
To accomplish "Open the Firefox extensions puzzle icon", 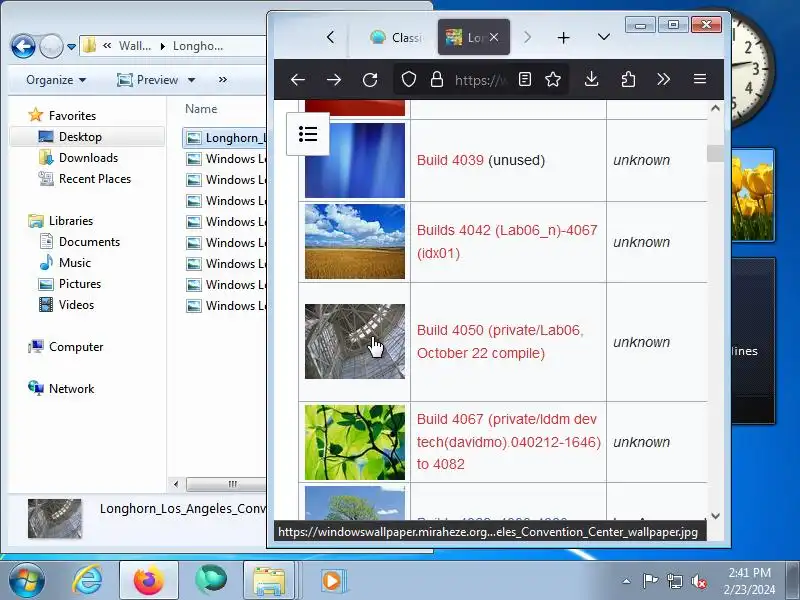I will [628, 79].
